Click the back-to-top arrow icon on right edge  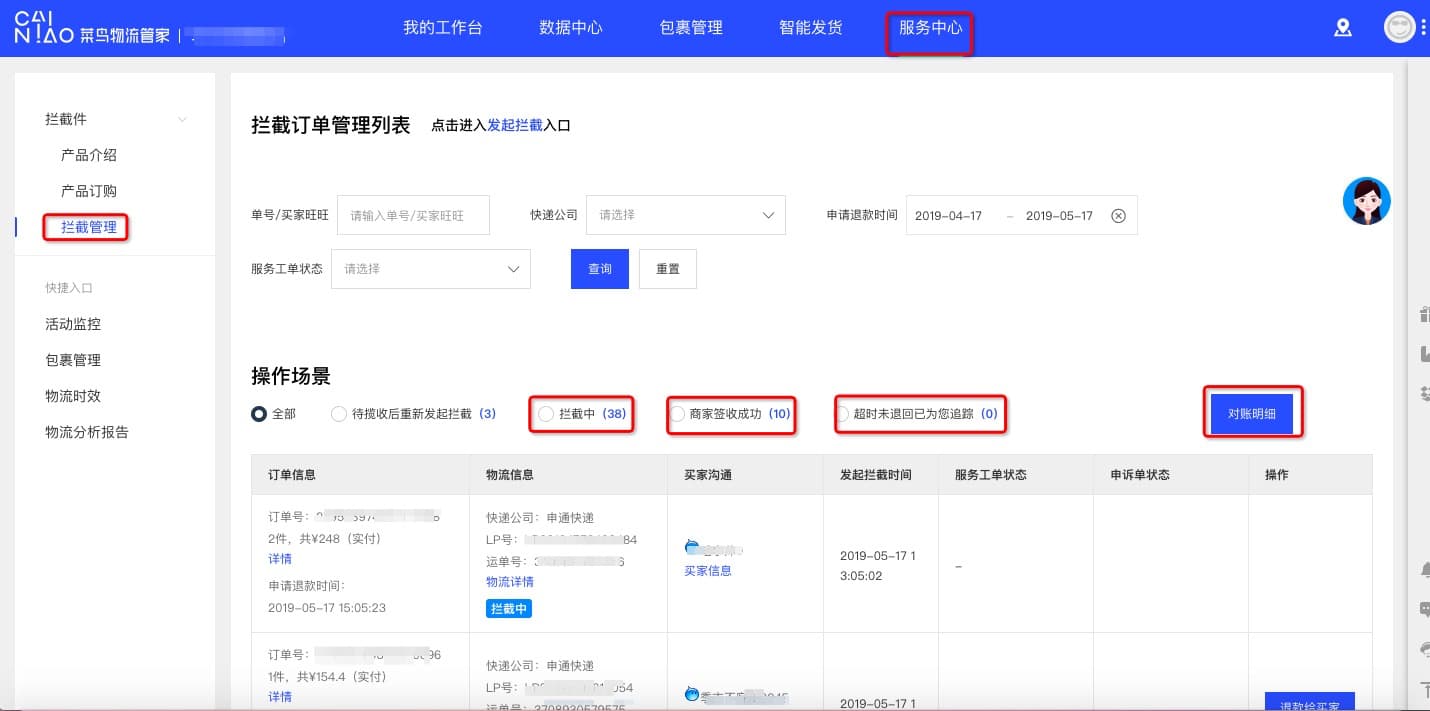point(1424,689)
